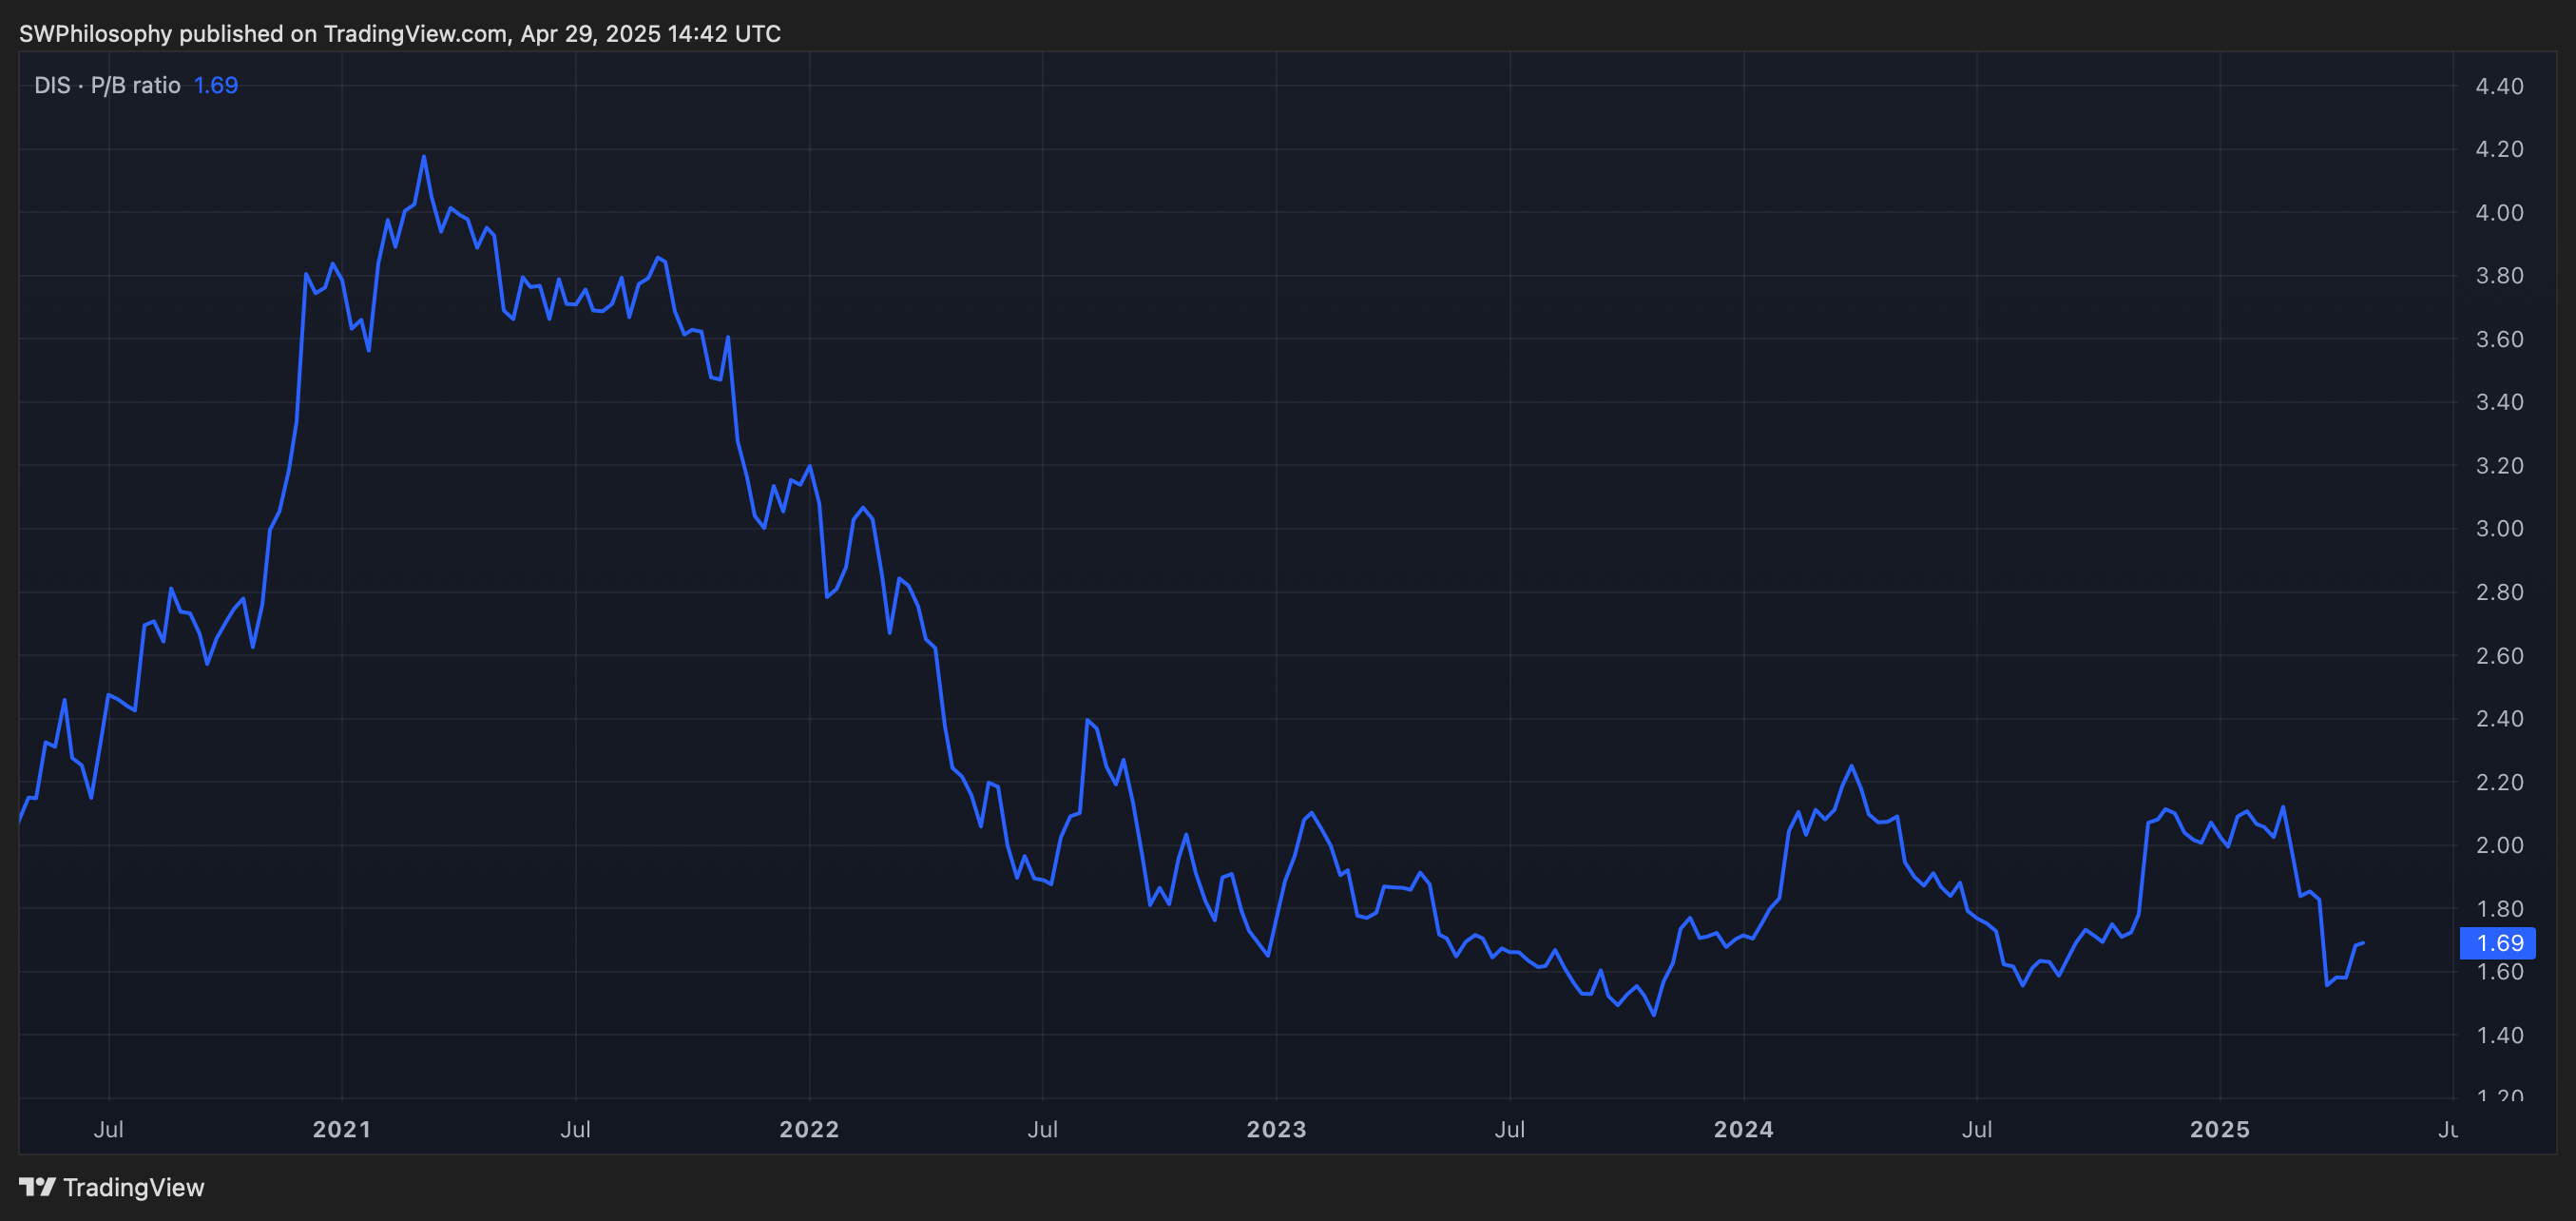
Task: Click the highest peak of the blue line
Action: (x=424, y=157)
